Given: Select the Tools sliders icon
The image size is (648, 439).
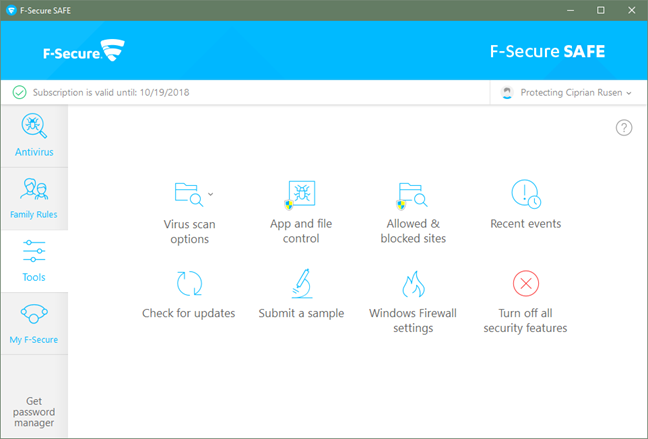Looking at the screenshot, I should coord(34,251).
